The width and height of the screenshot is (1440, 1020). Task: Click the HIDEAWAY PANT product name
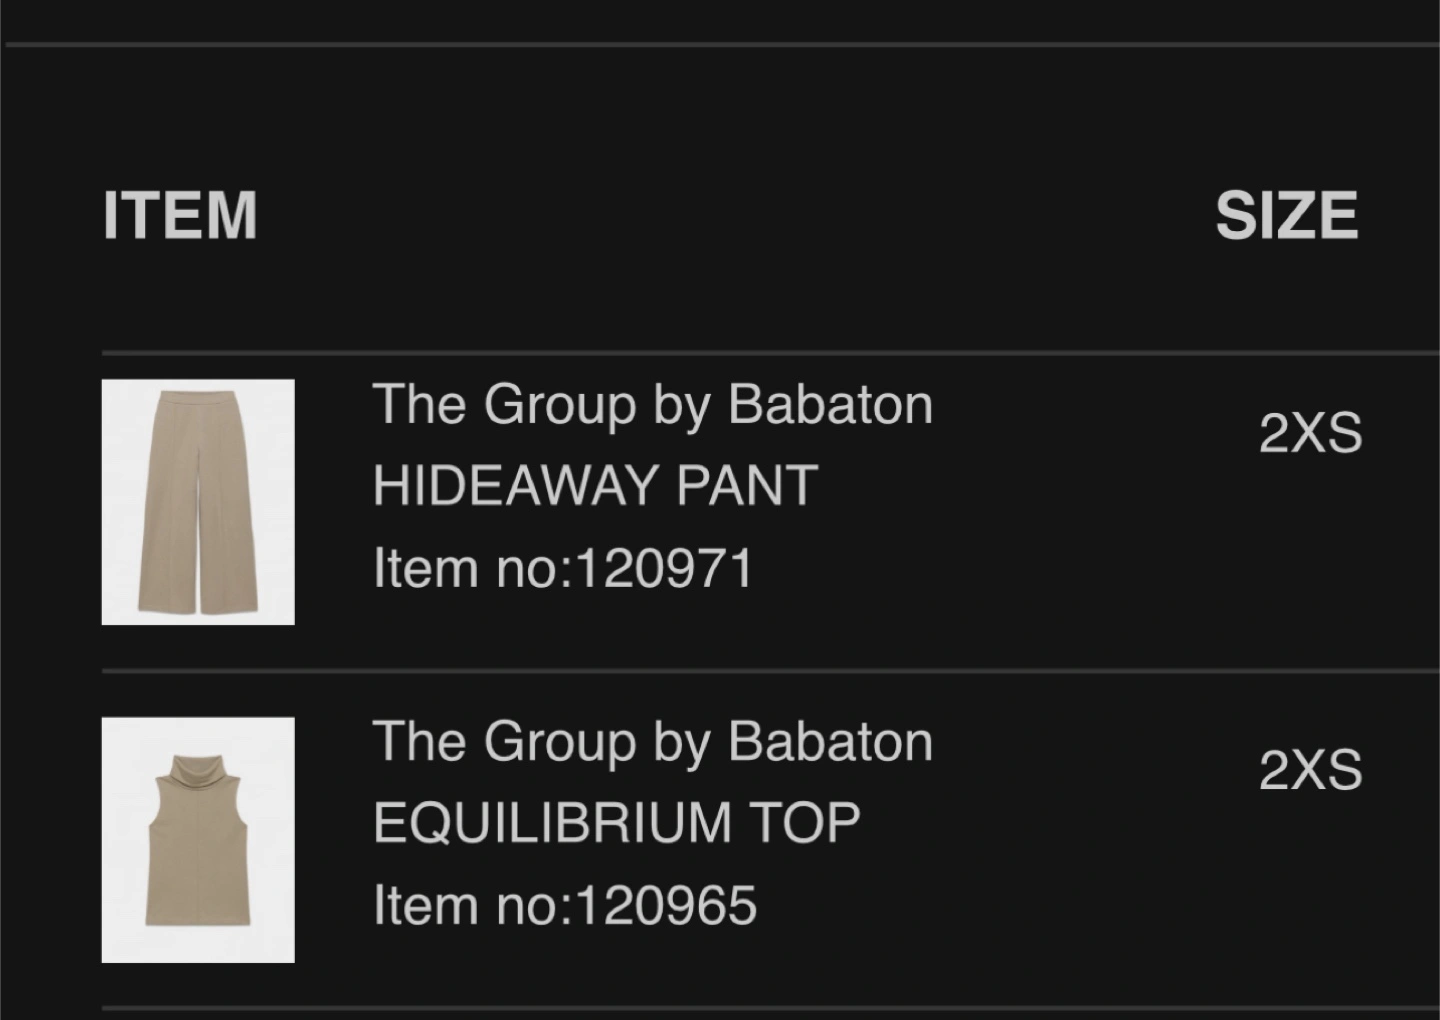(595, 486)
